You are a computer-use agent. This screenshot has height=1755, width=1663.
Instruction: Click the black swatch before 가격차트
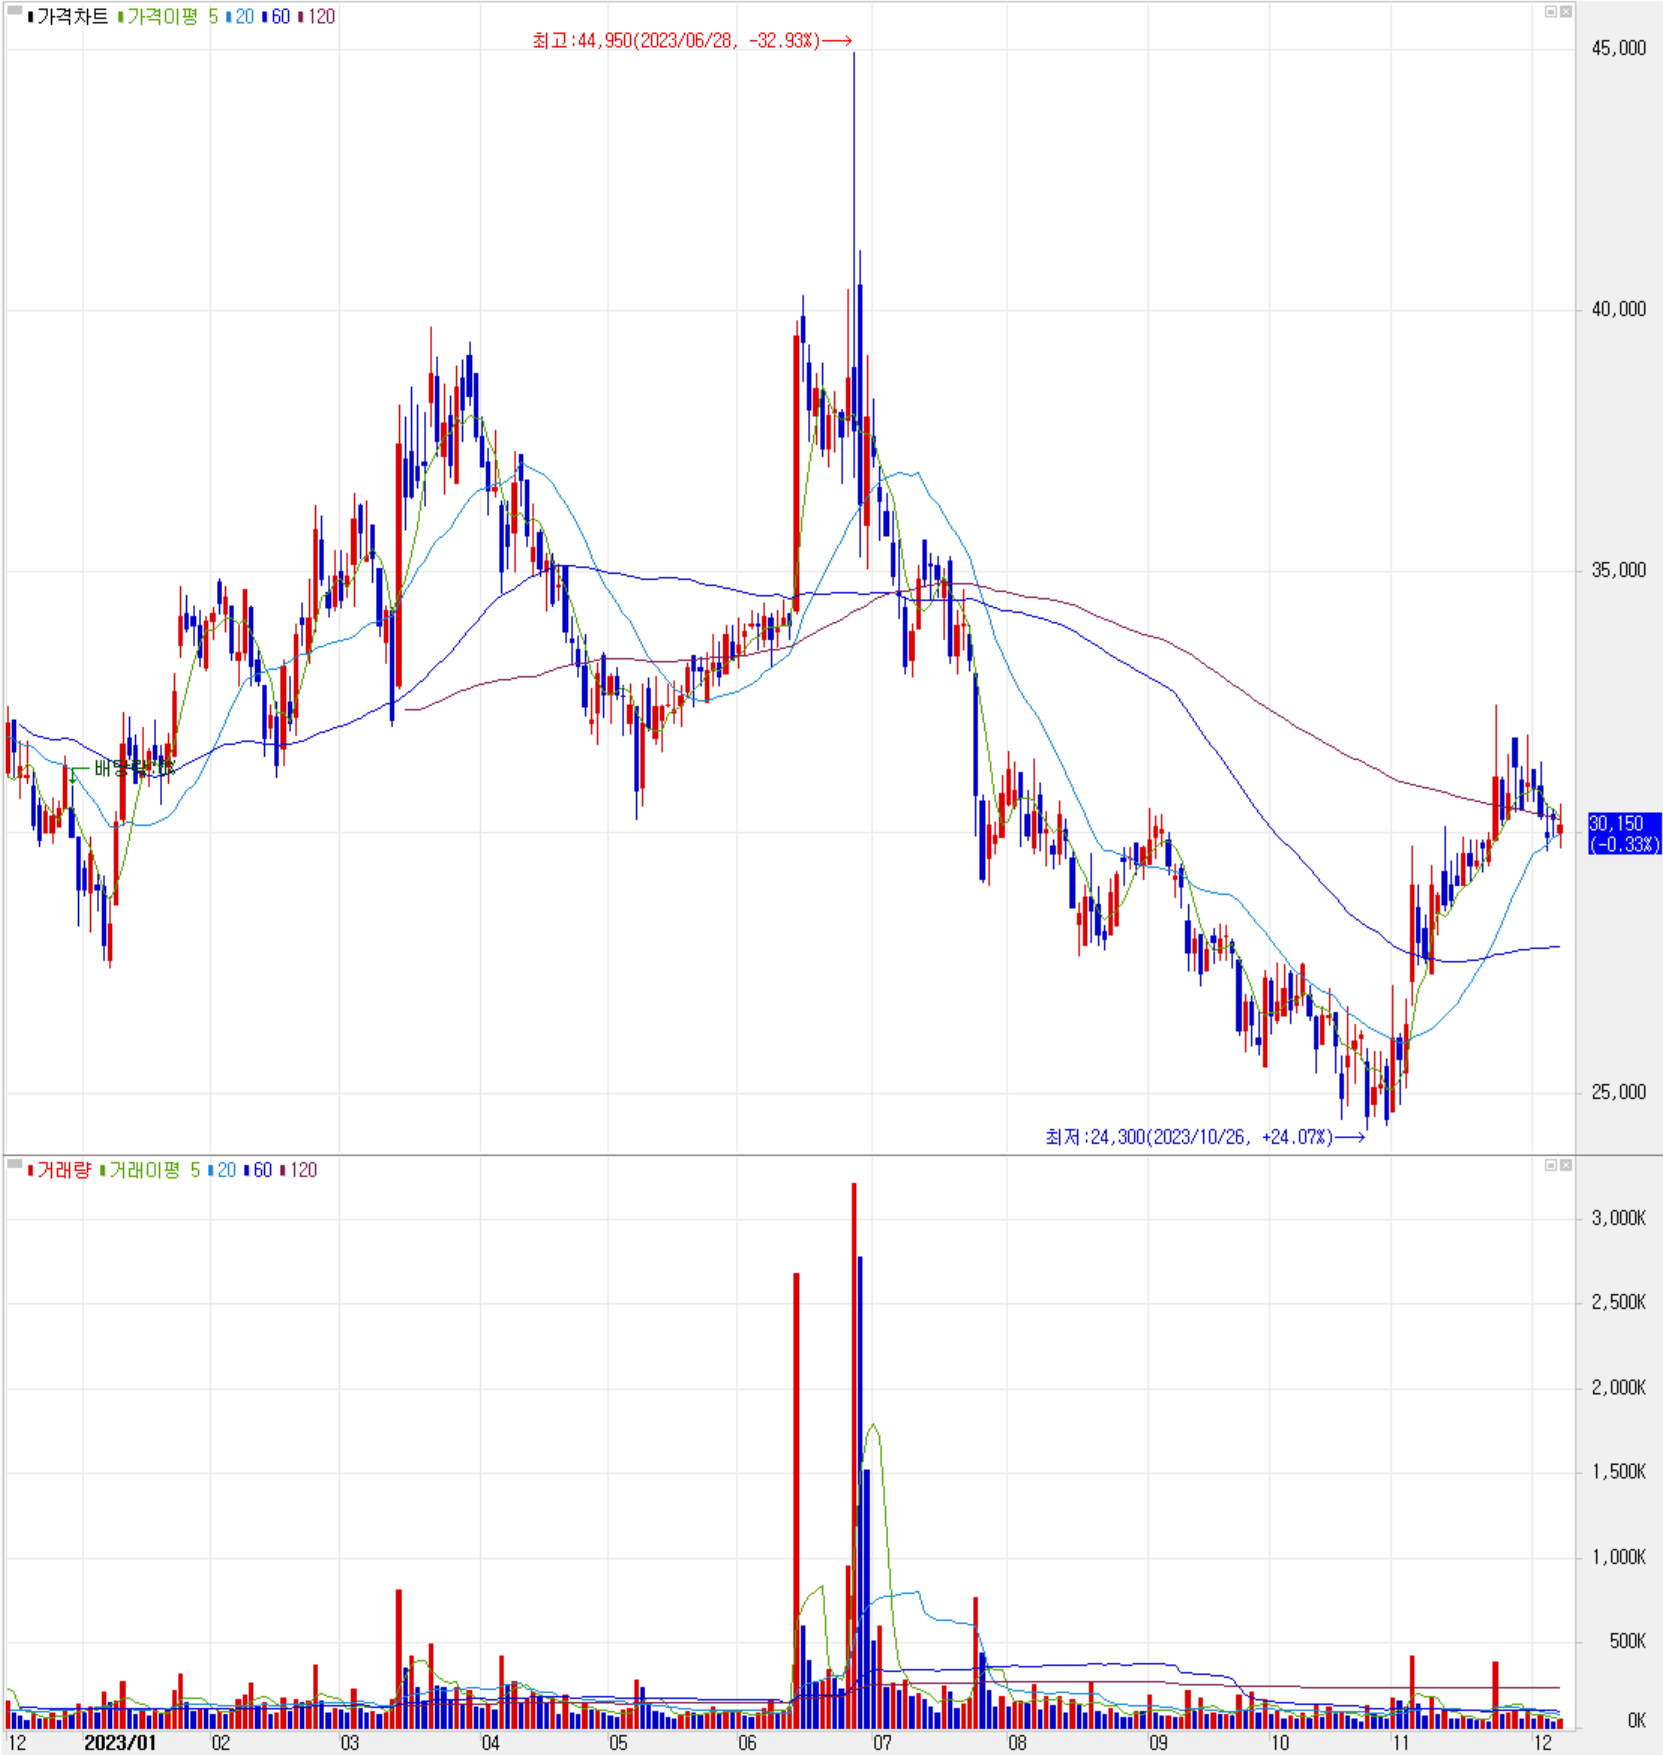(x=31, y=17)
